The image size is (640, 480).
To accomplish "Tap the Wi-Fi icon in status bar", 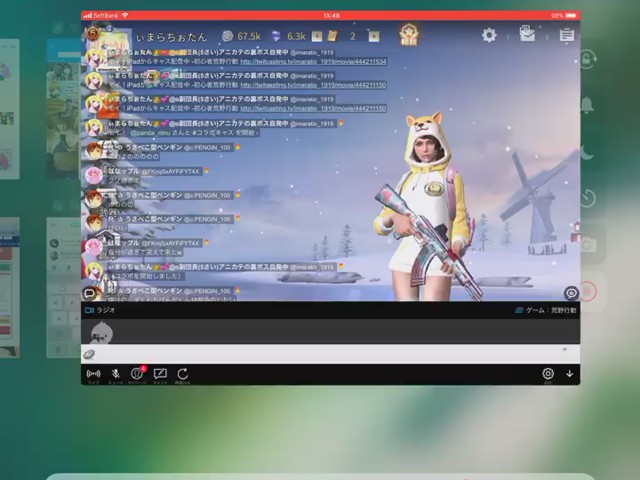I will (125, 16).
